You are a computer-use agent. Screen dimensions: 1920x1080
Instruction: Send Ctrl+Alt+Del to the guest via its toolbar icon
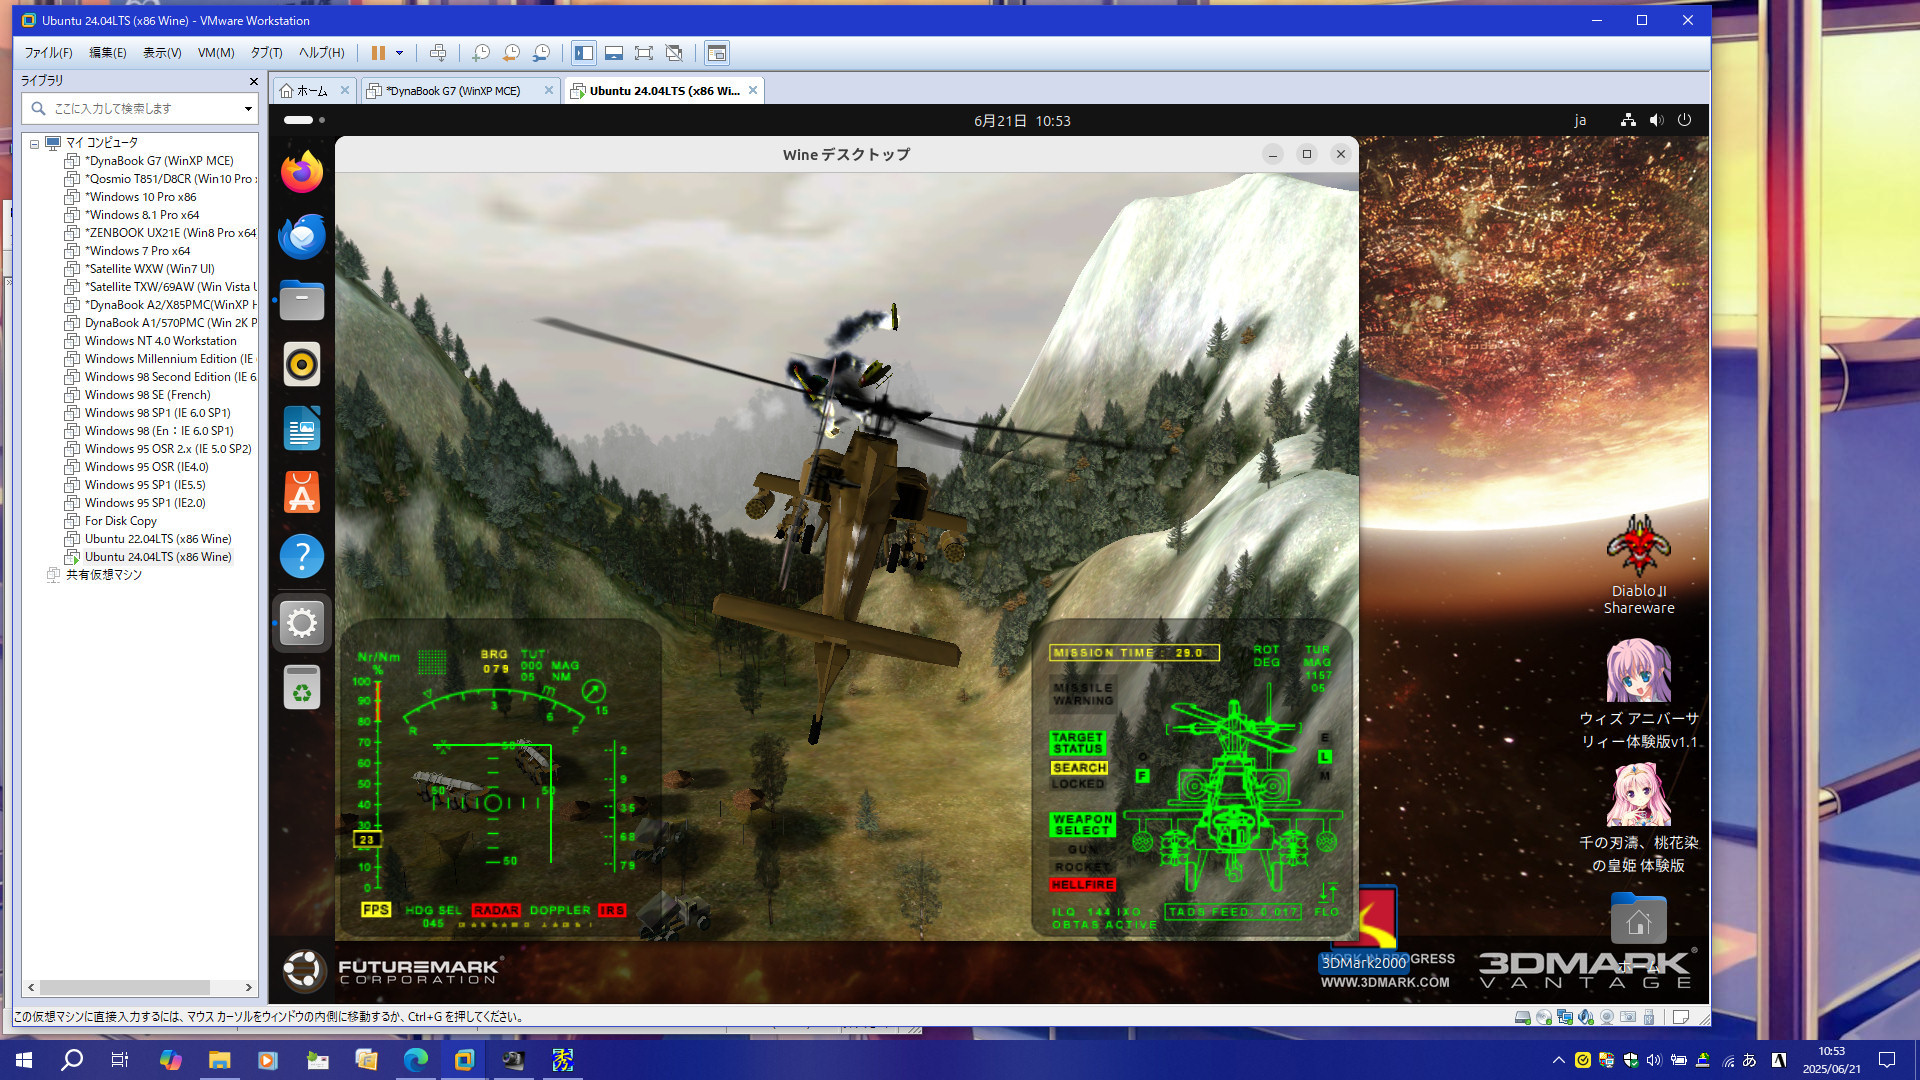437,53
